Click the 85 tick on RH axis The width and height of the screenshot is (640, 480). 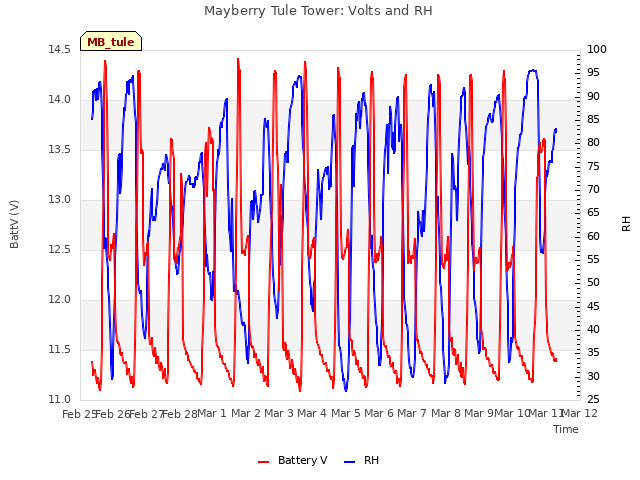click(x=593, y=120)
